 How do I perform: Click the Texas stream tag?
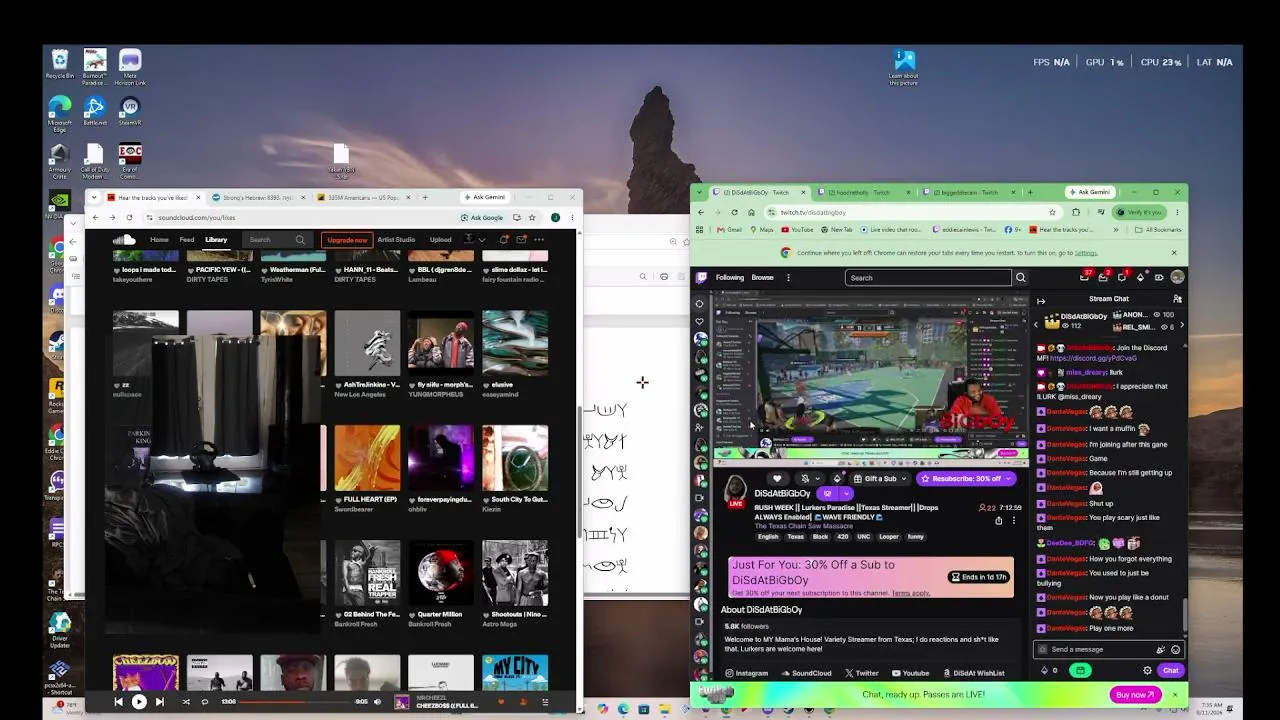[795, 536]
